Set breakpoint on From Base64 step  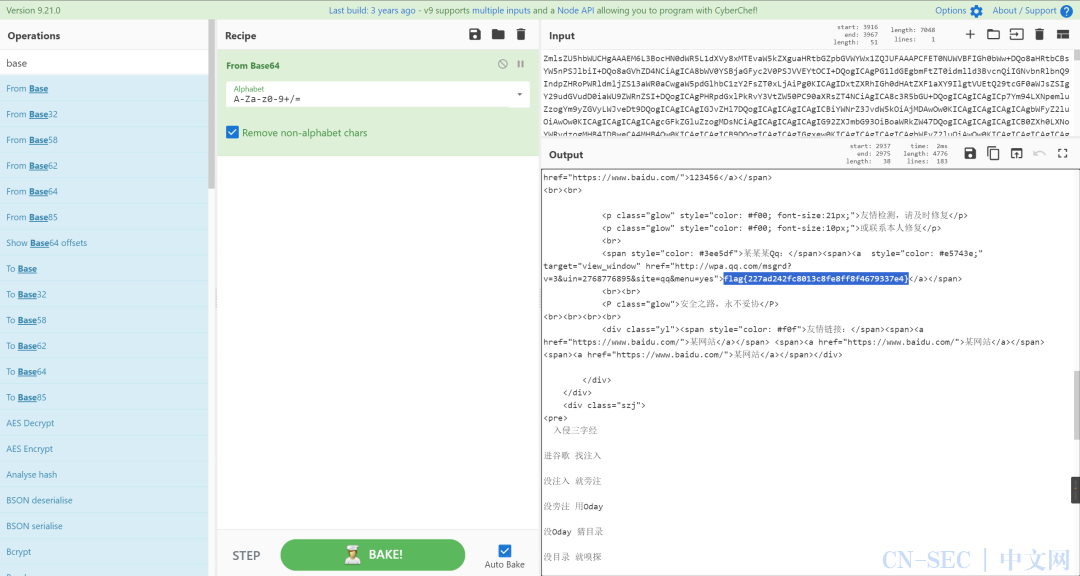[x=521, y=65]
